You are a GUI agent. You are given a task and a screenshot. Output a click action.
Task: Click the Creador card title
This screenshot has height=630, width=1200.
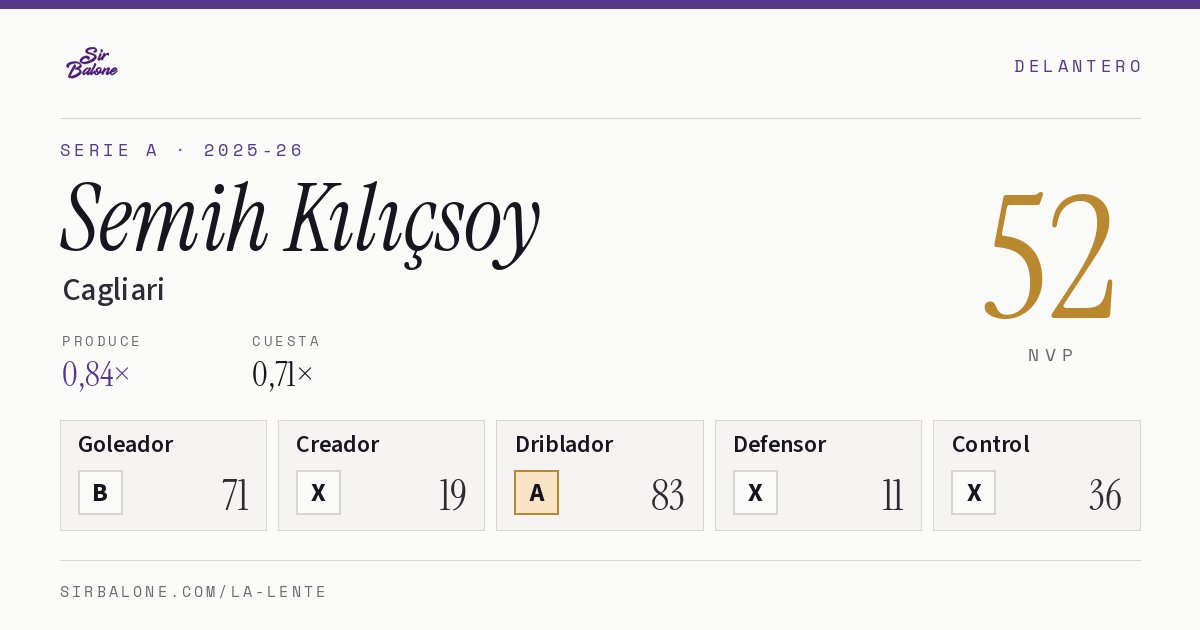338,444
